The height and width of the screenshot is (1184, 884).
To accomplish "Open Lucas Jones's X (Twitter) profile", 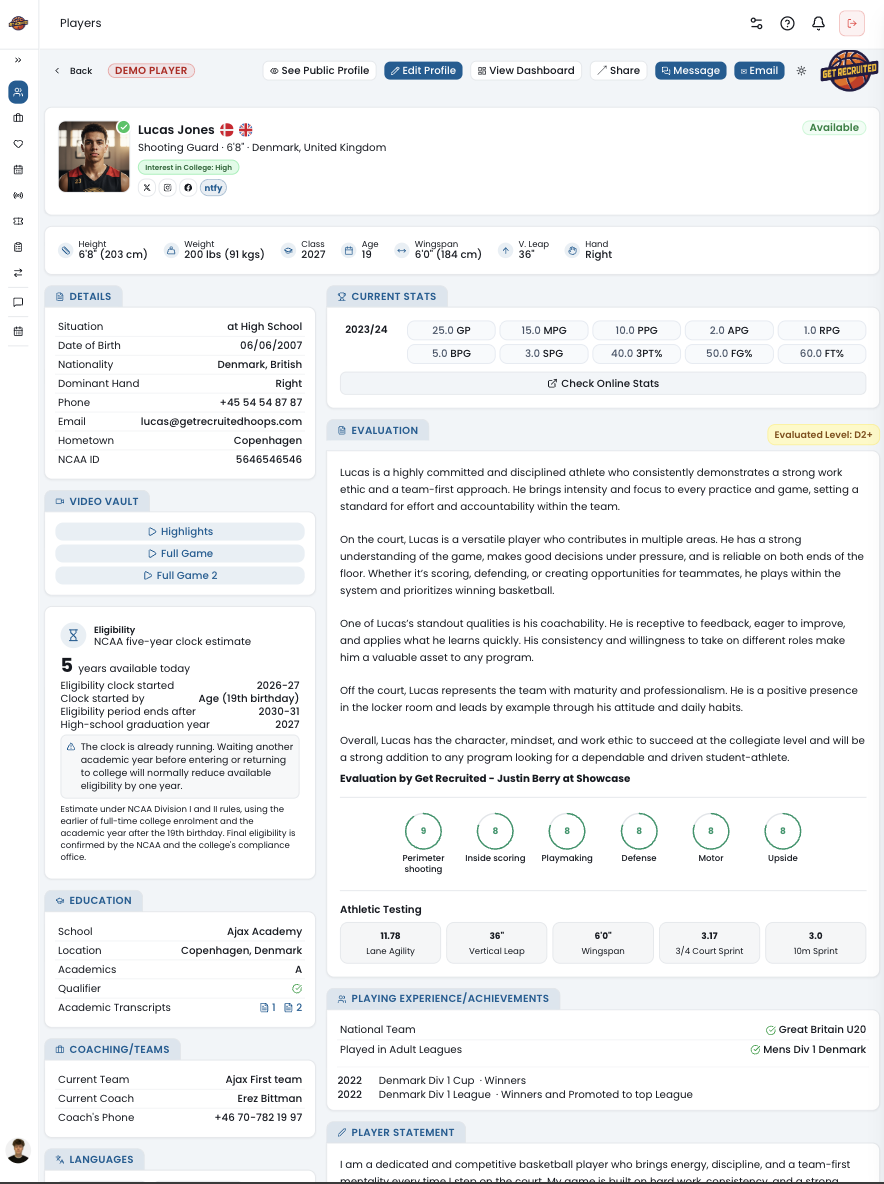I will click(x=147, y=188).
